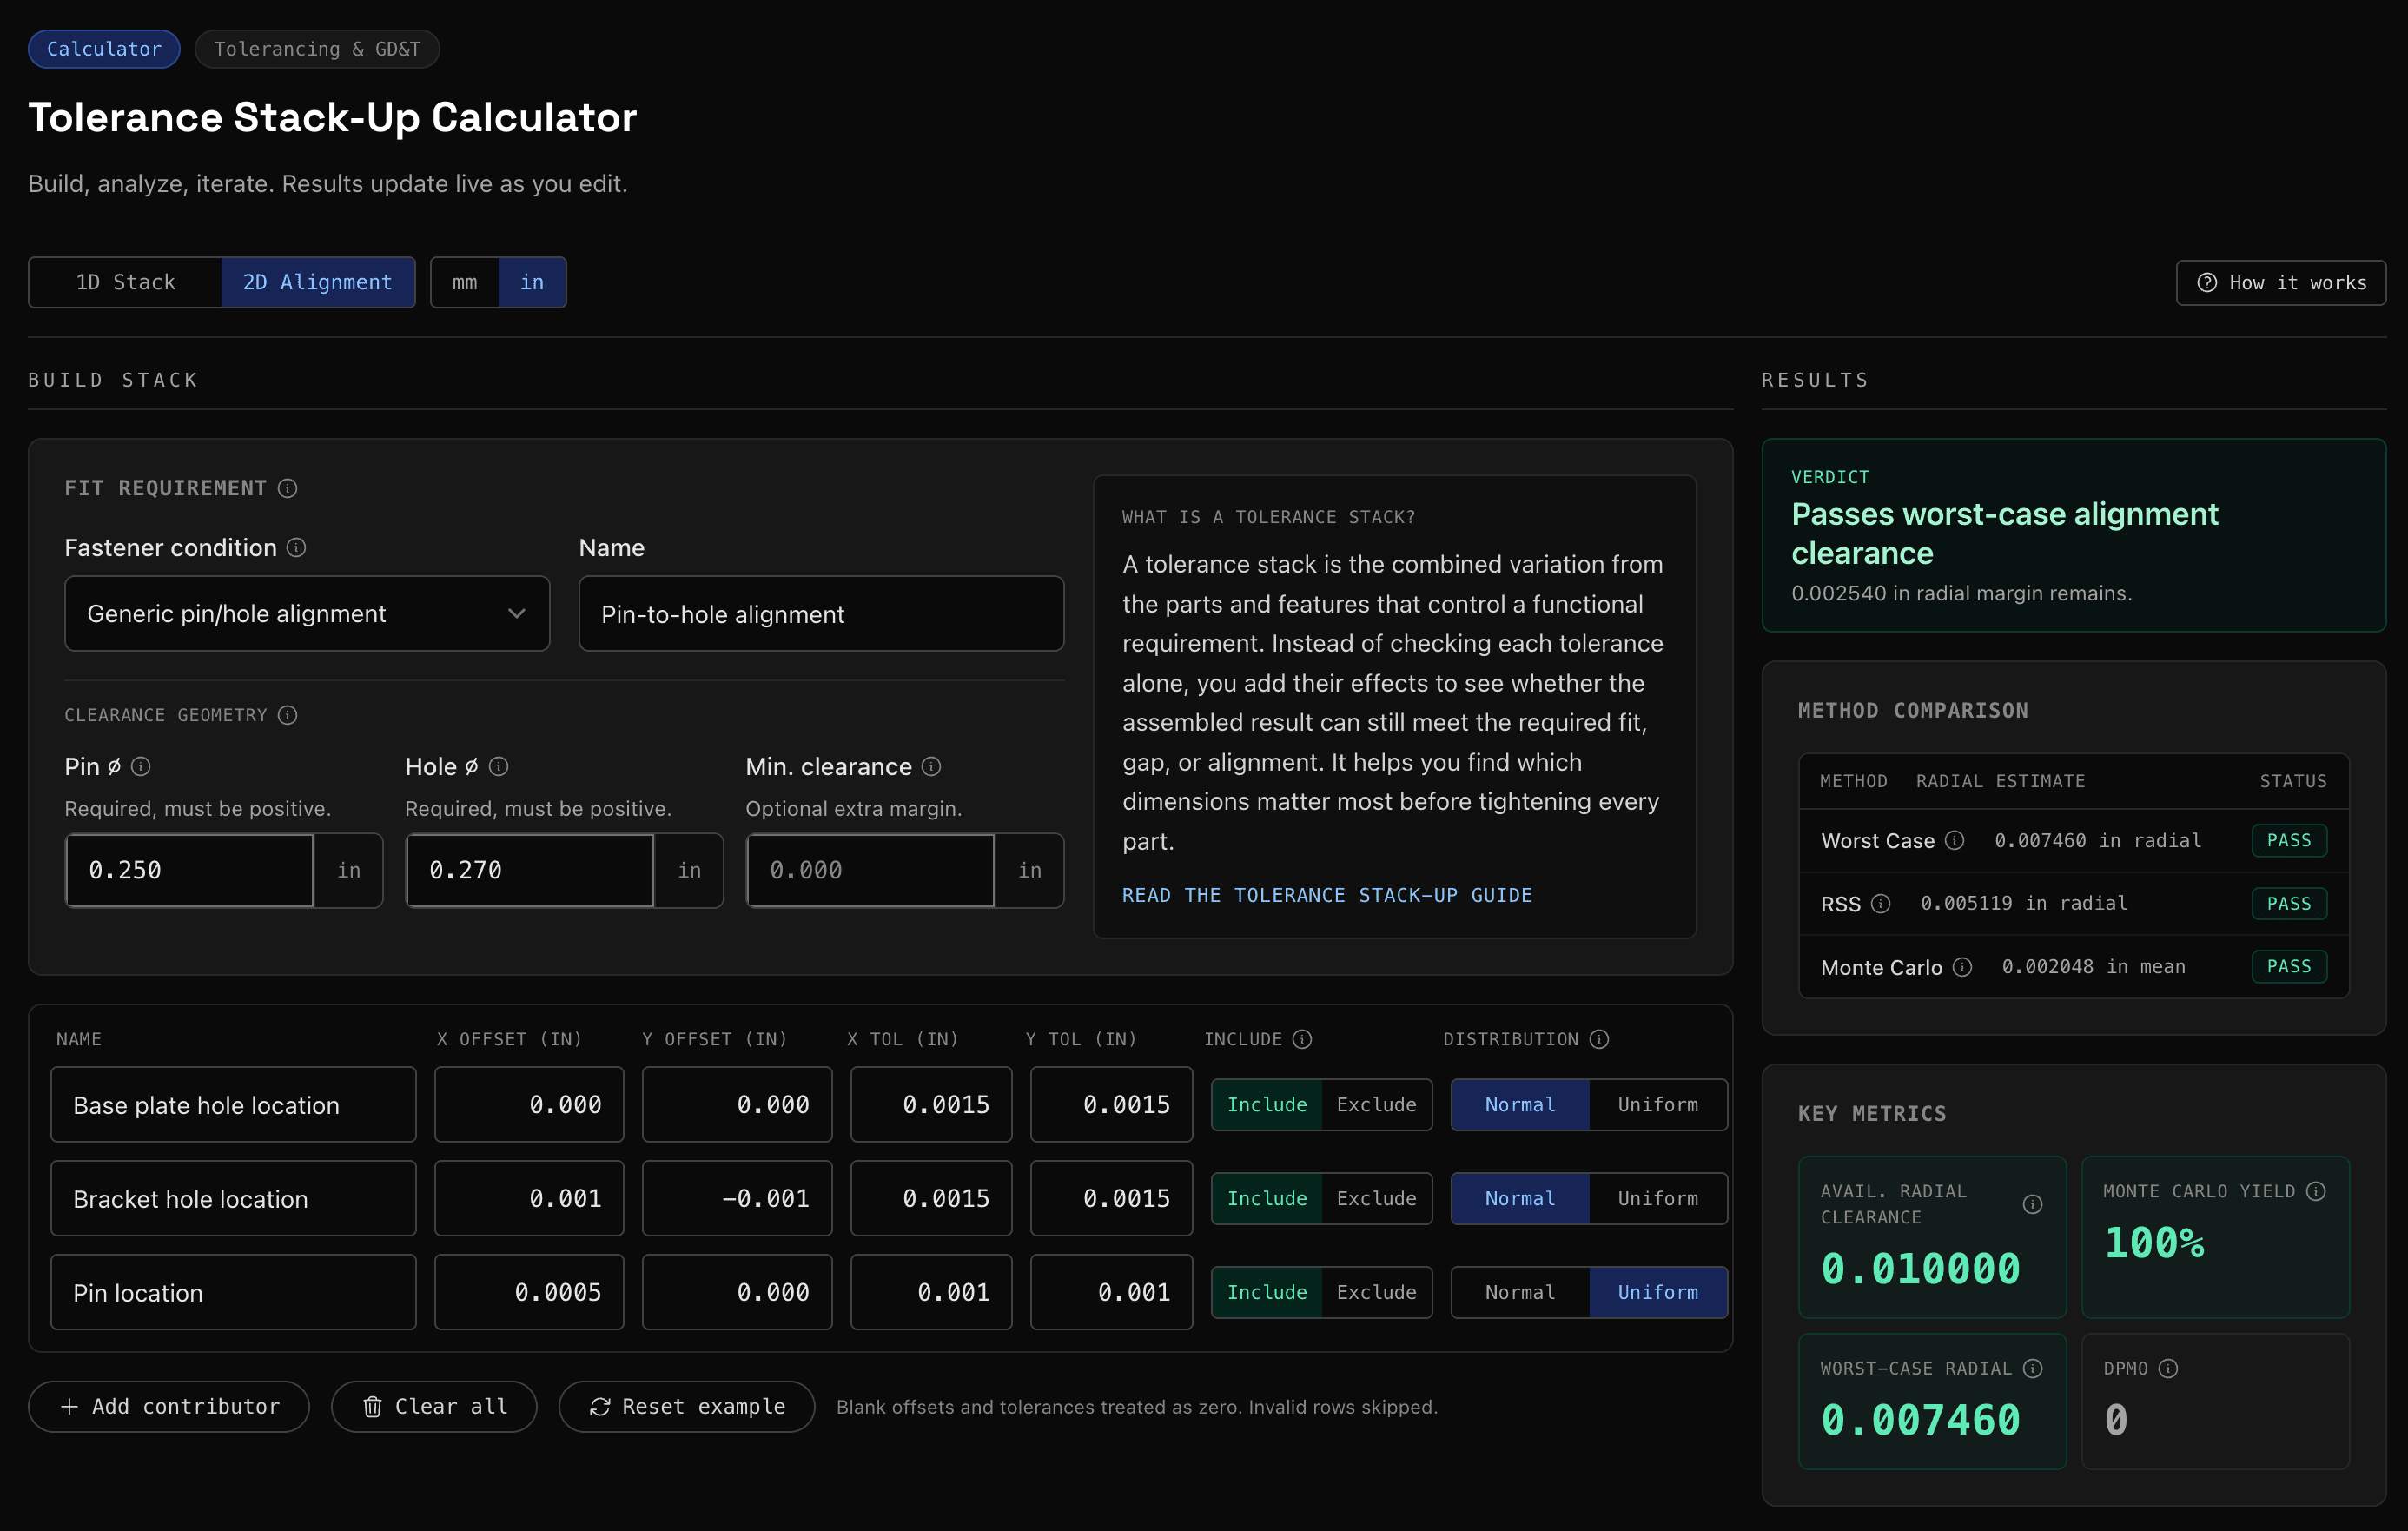
Task: Click Reset example button
Action: (687, 1406)
